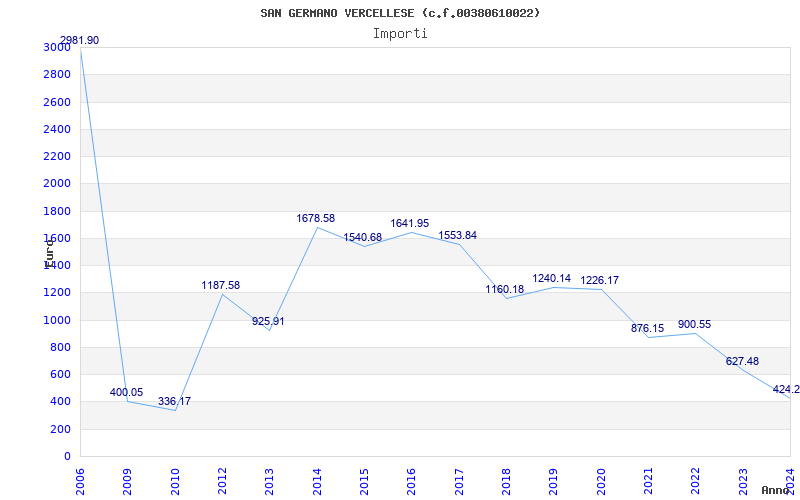Click the 2018 year axis label
This screenshot has width=800, height=500.
[x=506, y=482]
